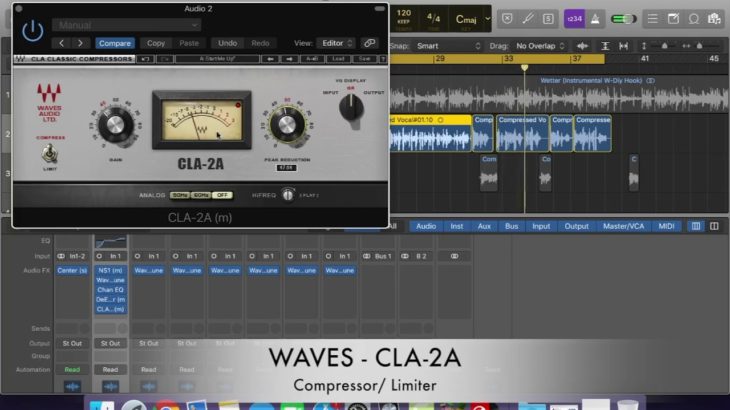The height and width of the screenshot is (410, 730).
Task: Click the CLA-2A Gain knob
Action: 115,125
